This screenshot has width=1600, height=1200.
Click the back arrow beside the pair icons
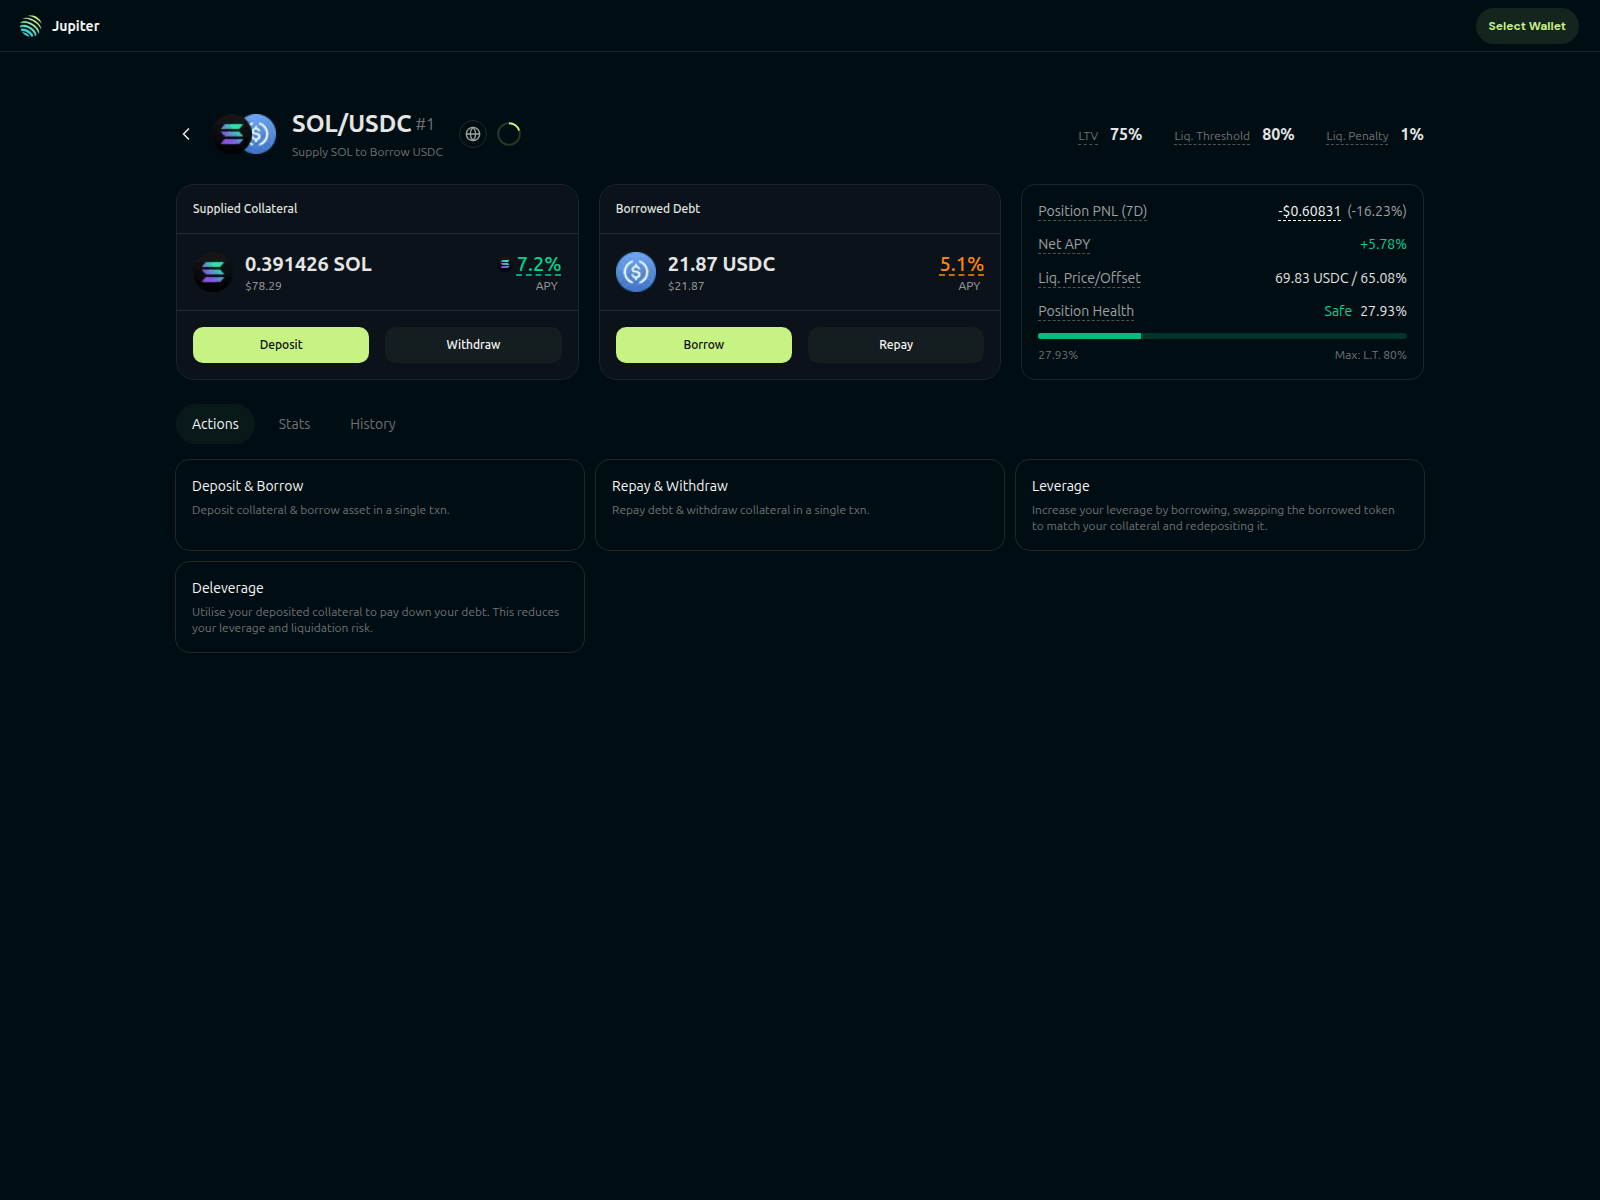pos(186,133)
